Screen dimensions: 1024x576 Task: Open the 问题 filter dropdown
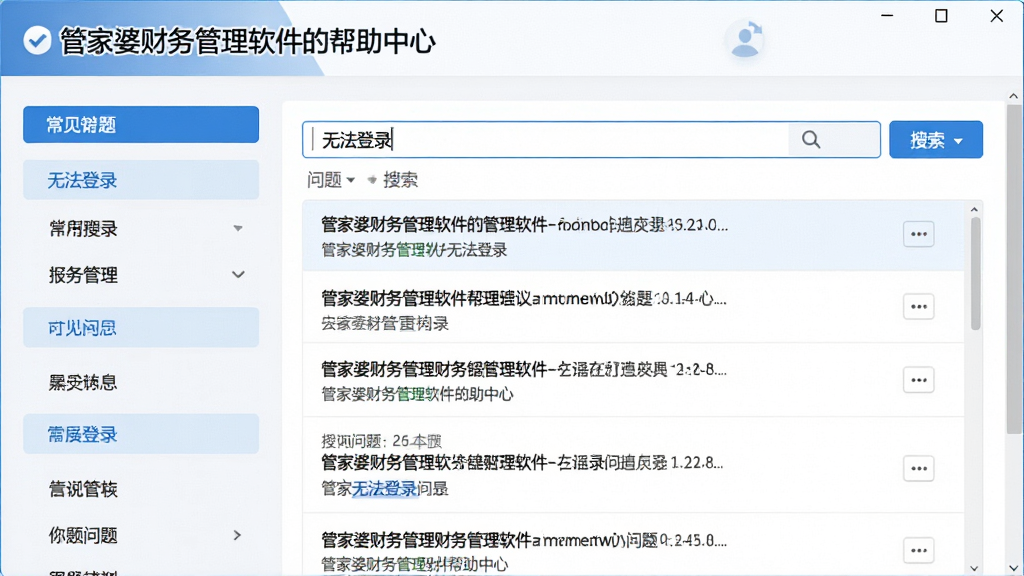pyautogui.click(x=330, y=180)
